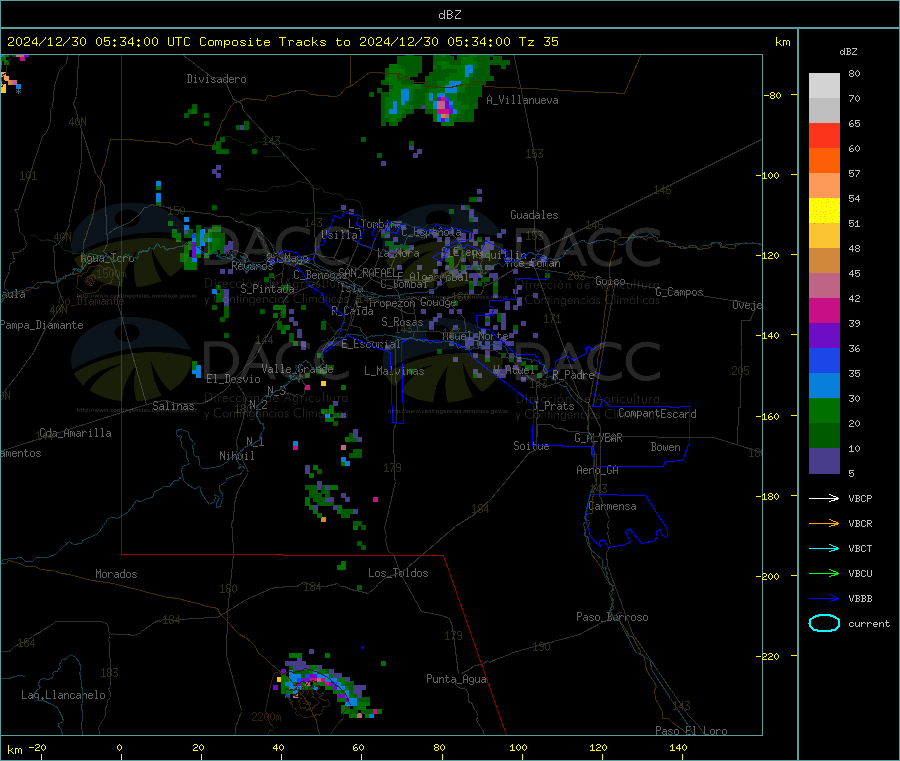Click the Pampa_Diamante map label

(42, 325)
